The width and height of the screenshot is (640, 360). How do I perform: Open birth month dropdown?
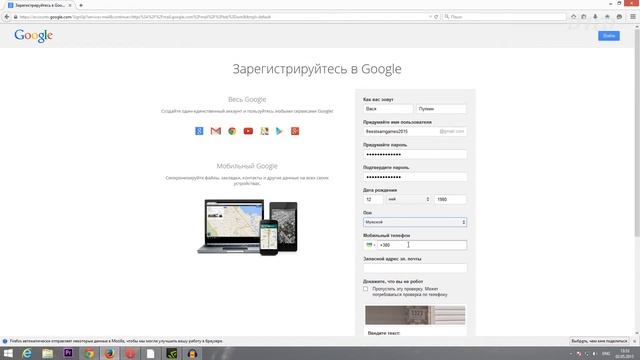coord(408,199)
